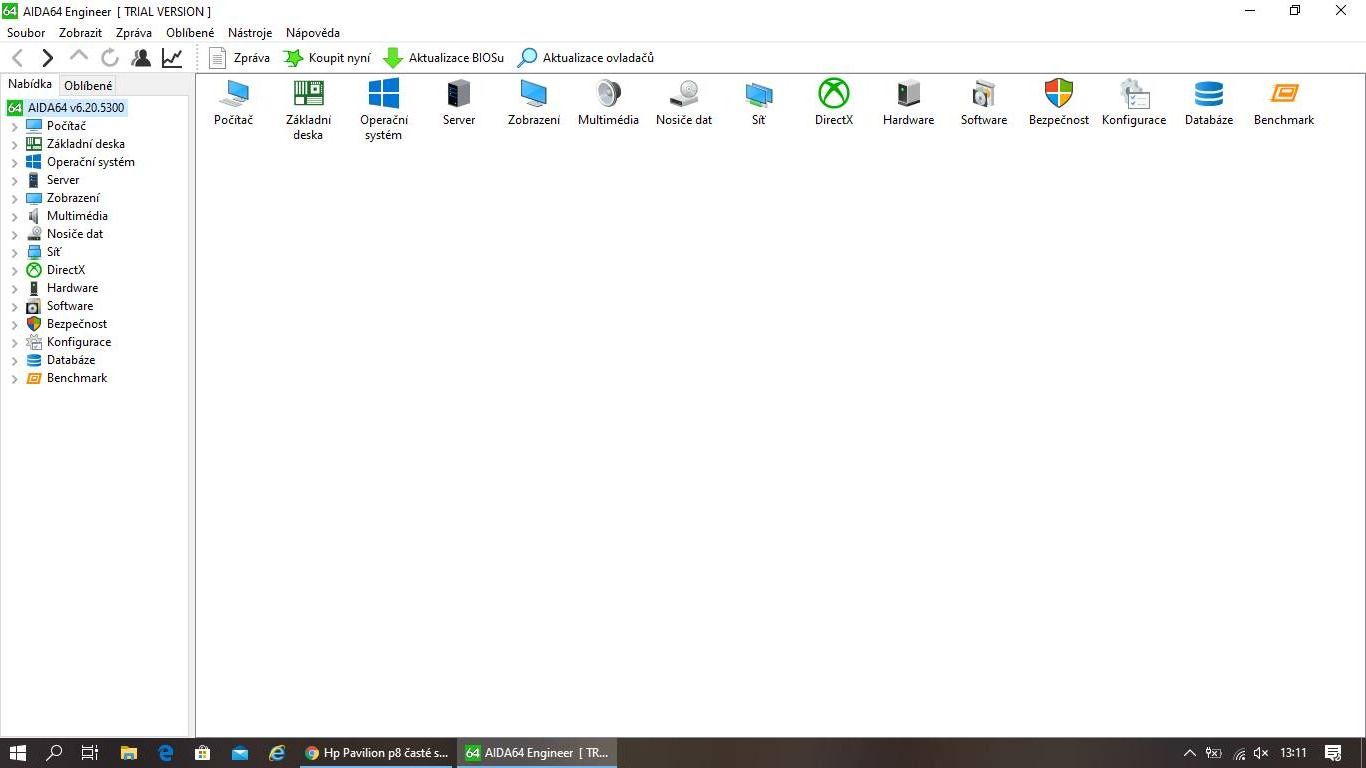Open the Soubor menu
Viewport: 1366px width, 768px height.
[x=26, y=33]
